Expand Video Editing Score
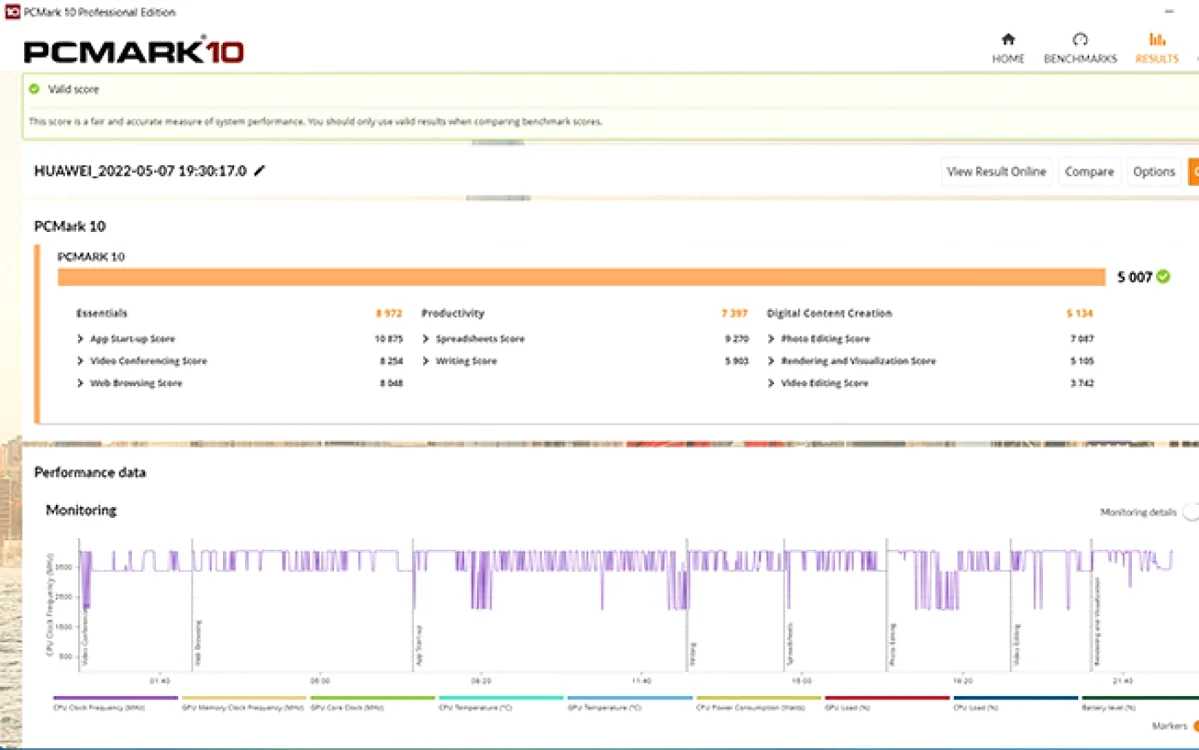 [x=771, y=383]
